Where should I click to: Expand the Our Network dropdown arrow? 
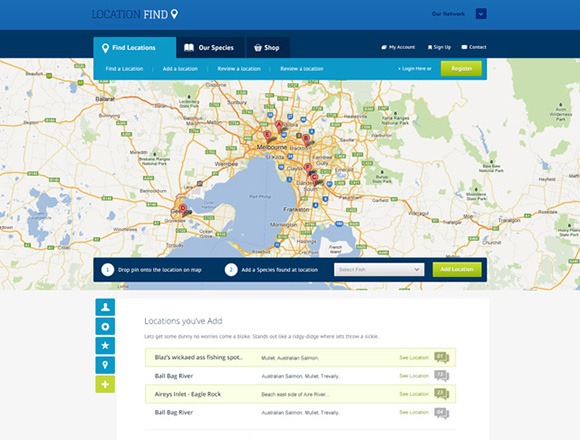[481, 14]
